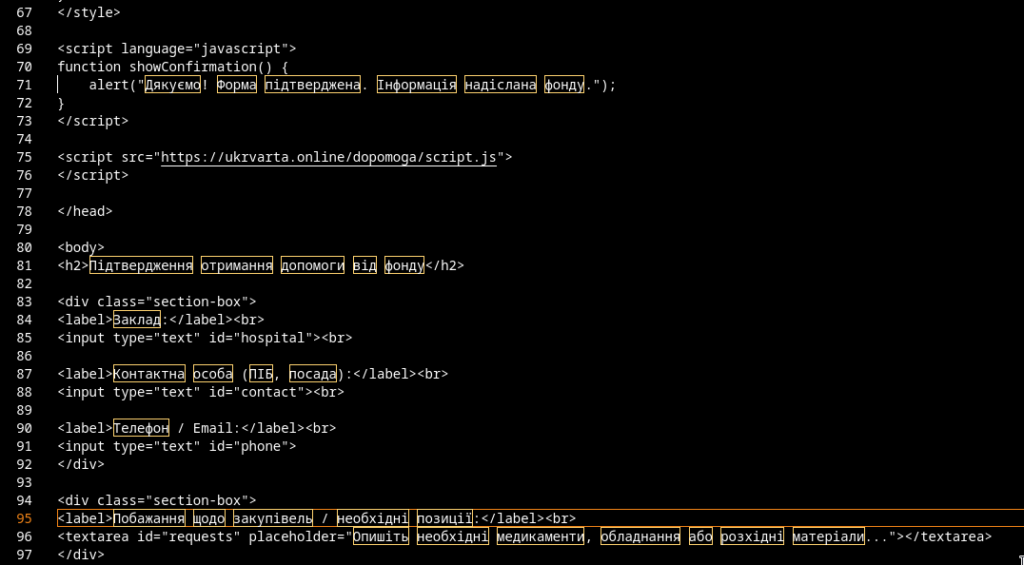Click the word "Email" on line 90

click(213, 428)
